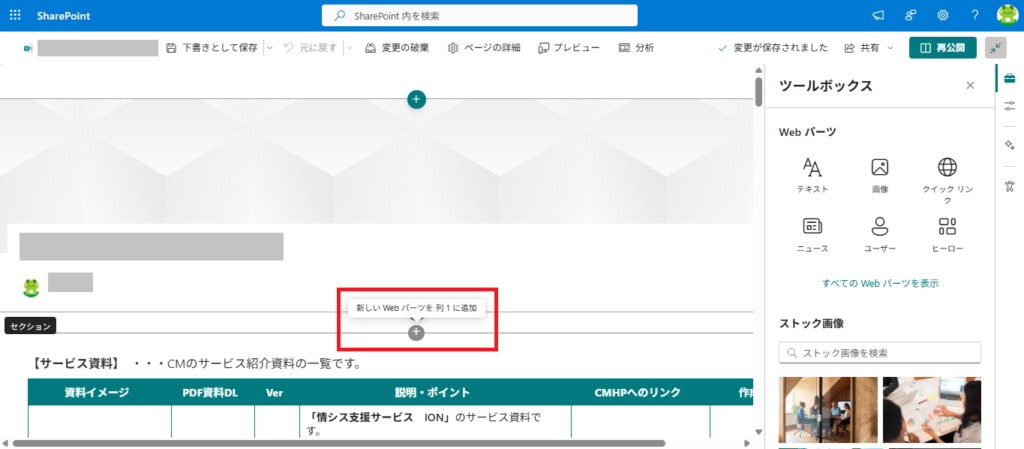Click すべての Web パーツを表示 link
Screen dimensions: 1024x449
[x=880, y=283]
